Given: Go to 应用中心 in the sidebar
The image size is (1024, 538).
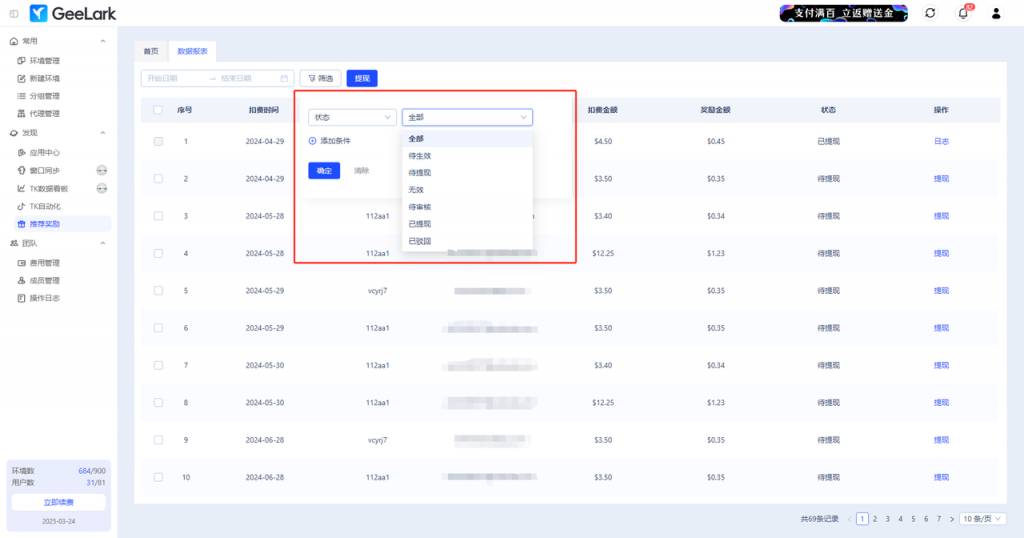Looking at the screenshot, I should pos(44,153).
